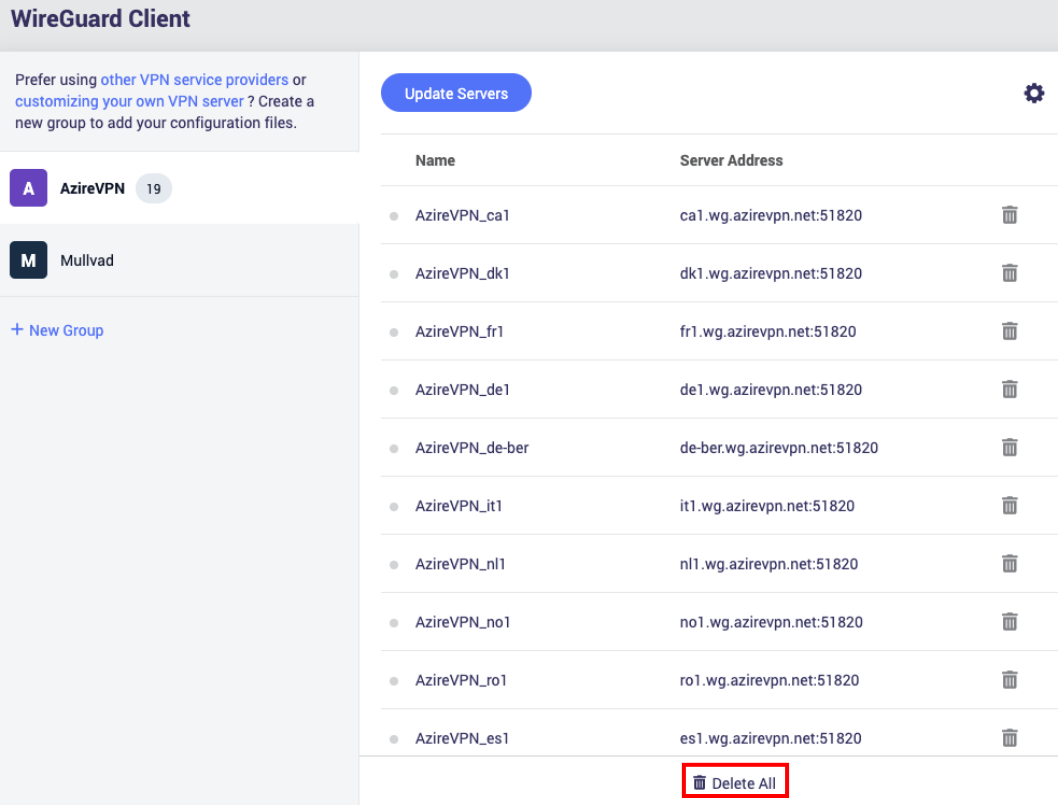
Task: Click the status dot for AzireVPN_ro1
Action: [394, 681]
